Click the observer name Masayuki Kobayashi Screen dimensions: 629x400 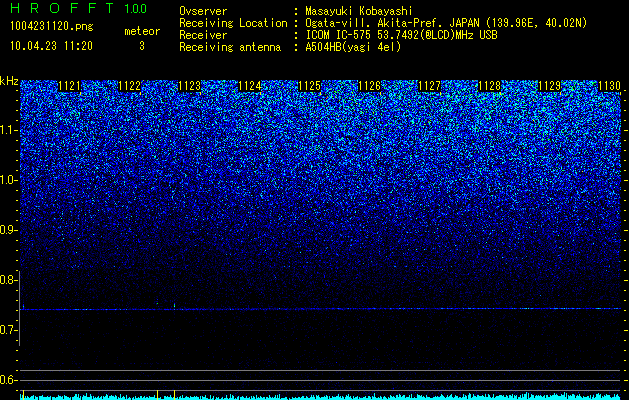tap(359, 11)
